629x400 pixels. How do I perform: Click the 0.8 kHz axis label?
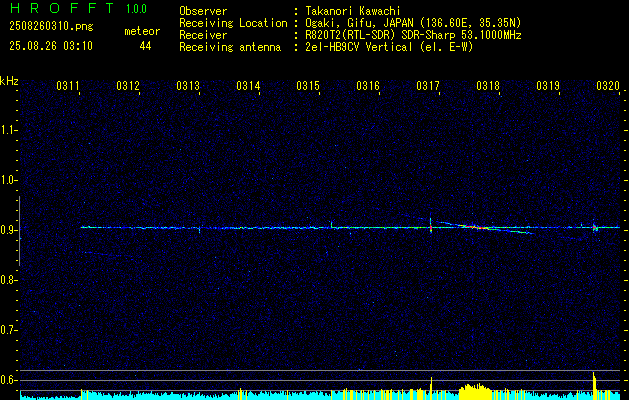coord(8,280)
